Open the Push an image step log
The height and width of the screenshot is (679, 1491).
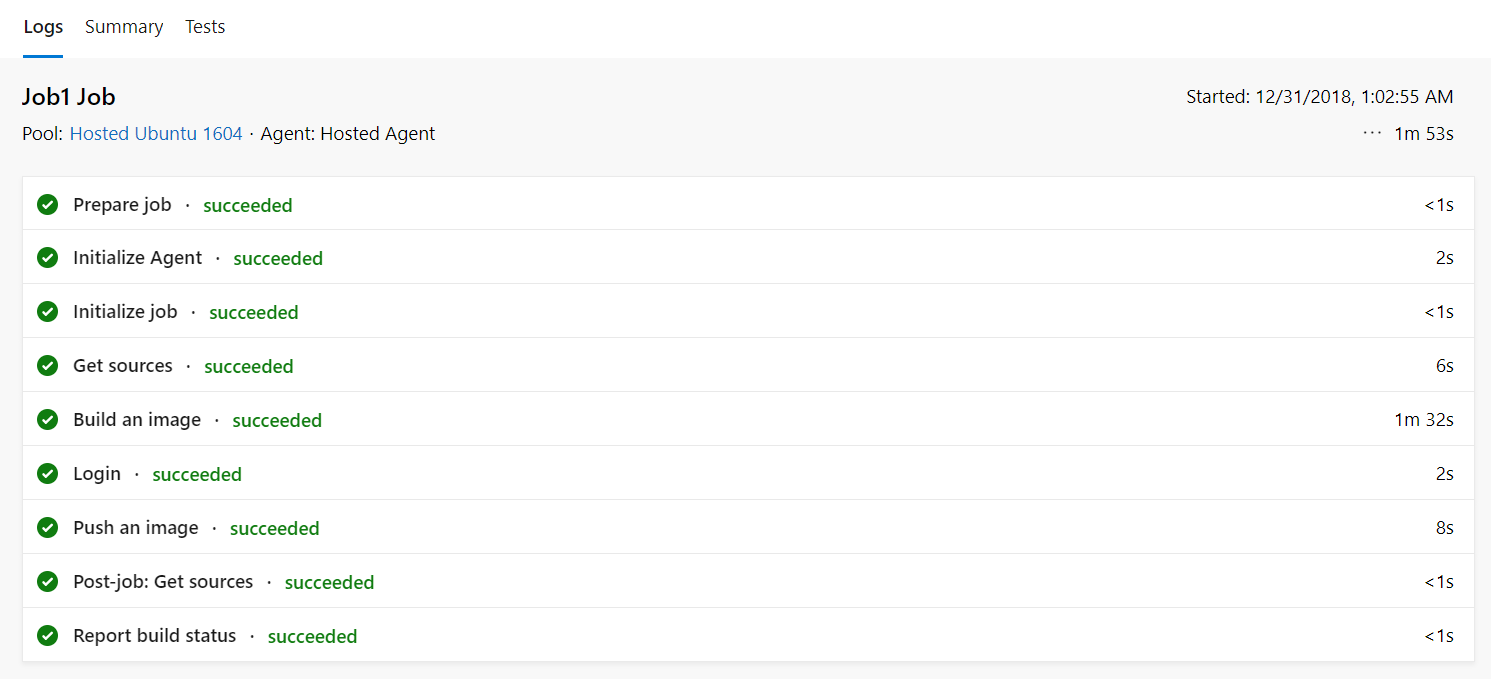(x=136, y=528)
